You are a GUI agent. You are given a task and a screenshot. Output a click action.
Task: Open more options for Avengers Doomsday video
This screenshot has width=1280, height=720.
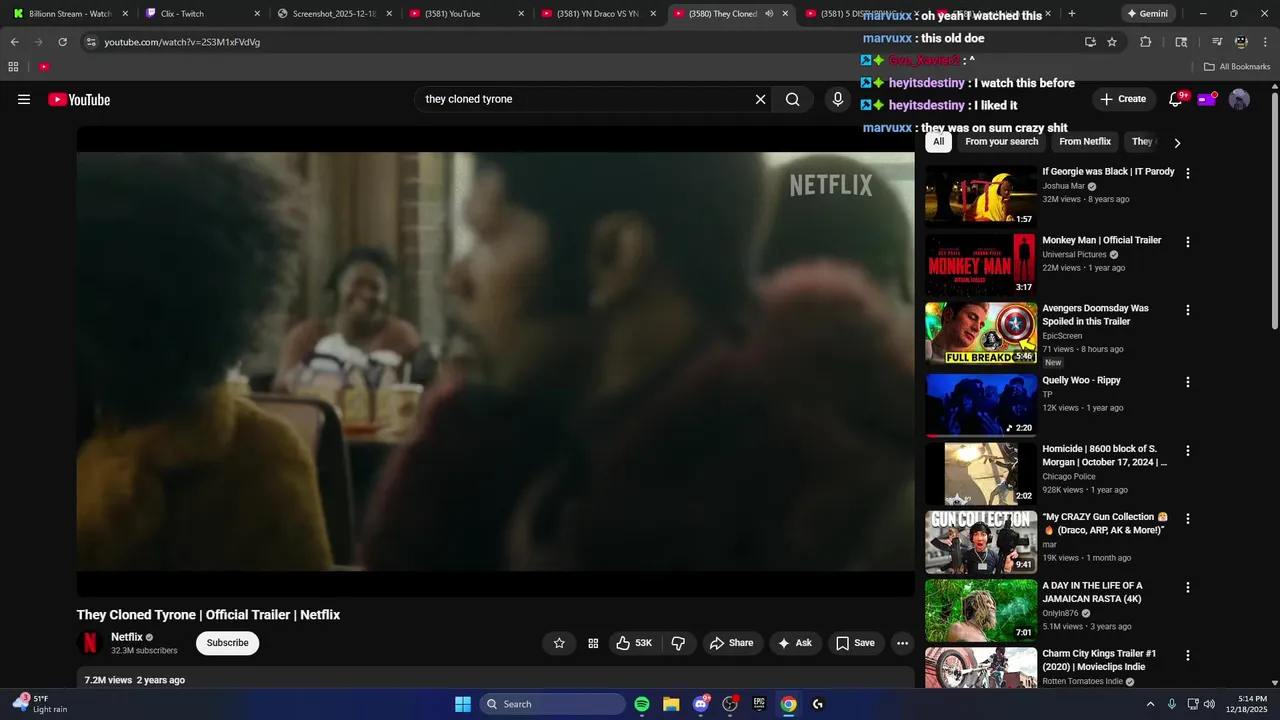pos(1188,310)
